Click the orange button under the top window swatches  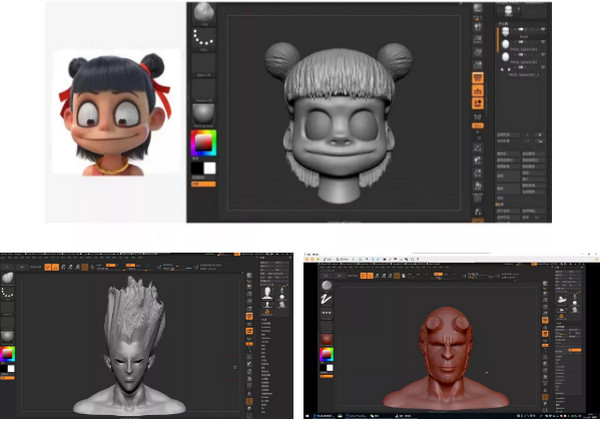203,184
